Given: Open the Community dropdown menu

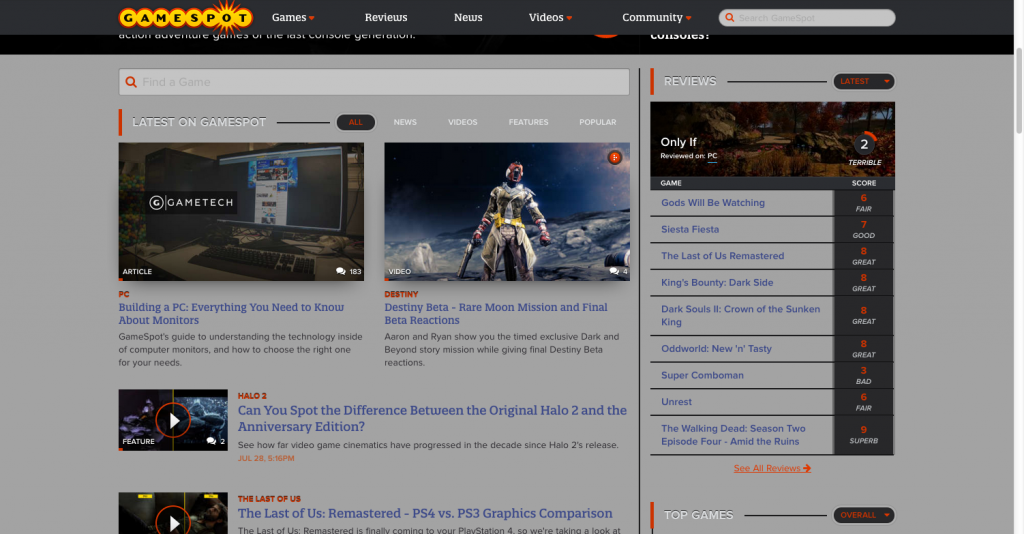Looking at the screenshot, I should 656,18.
